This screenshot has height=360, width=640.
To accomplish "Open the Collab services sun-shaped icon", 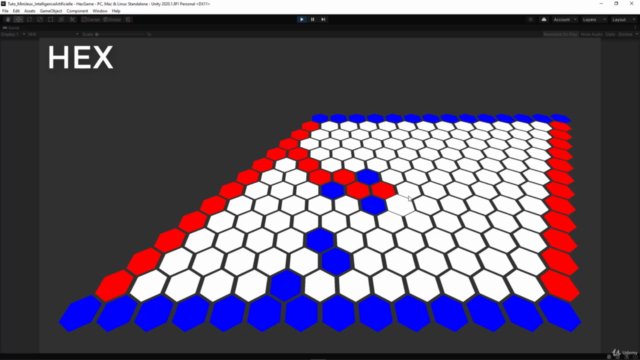I will [531, 20].
